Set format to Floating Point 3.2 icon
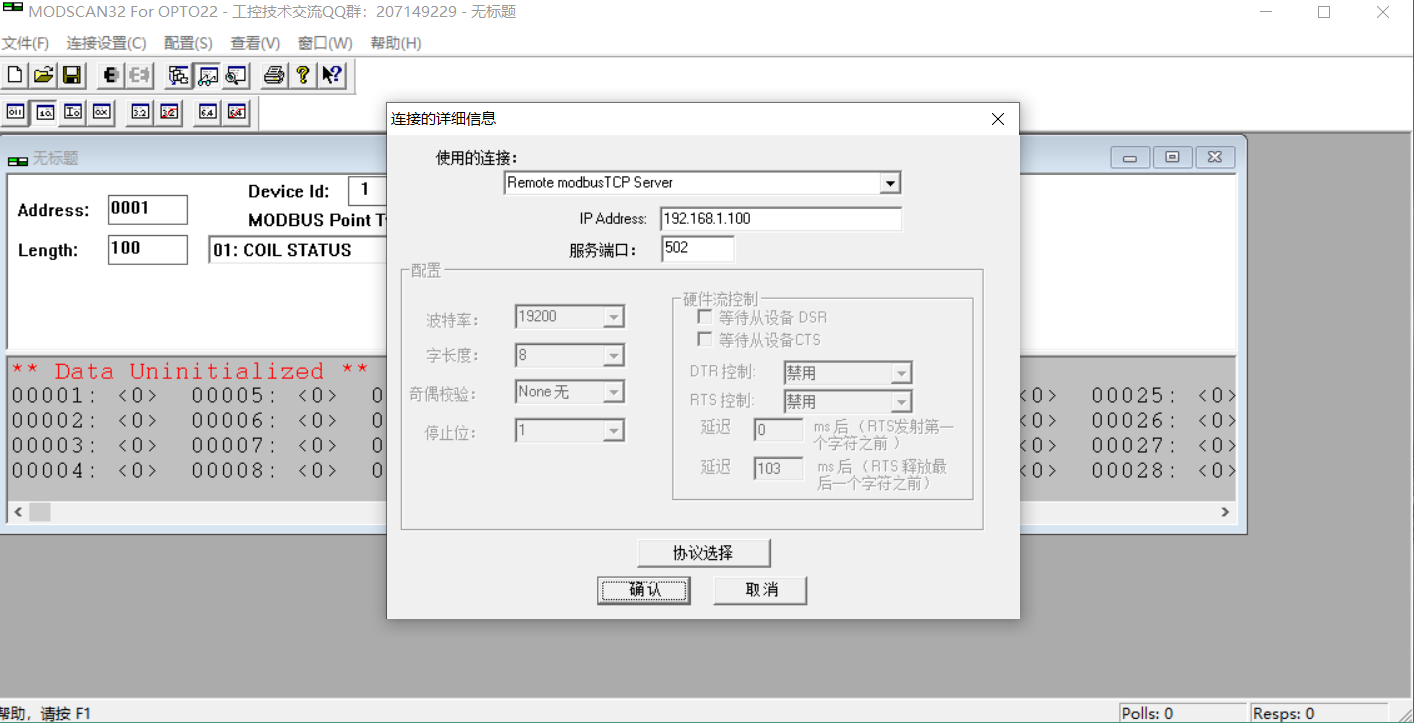The height and width of the screenshot is (726, 1414). (141, 112)
